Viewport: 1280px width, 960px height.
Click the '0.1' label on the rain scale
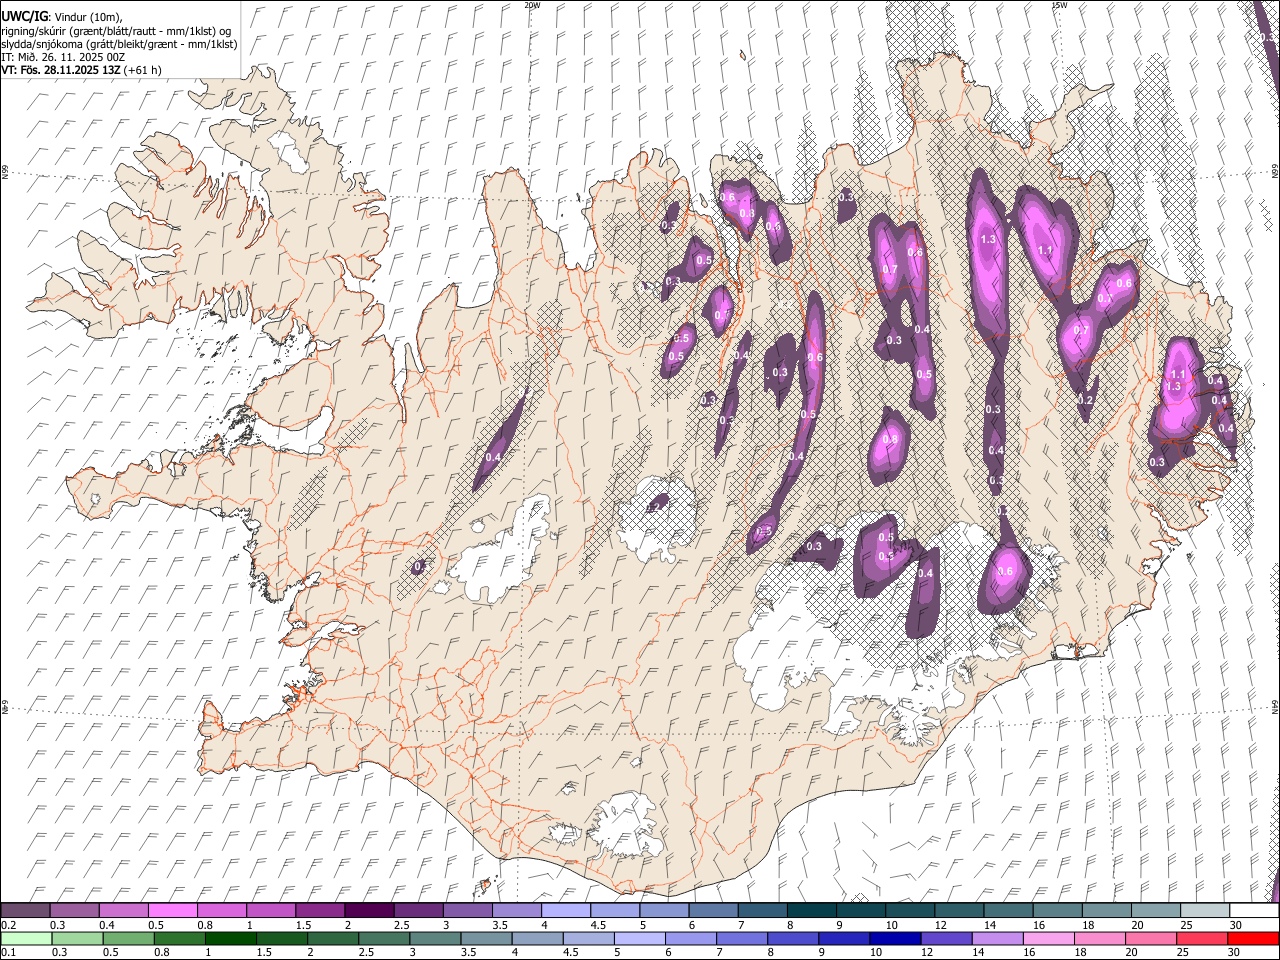coord(8,953)
